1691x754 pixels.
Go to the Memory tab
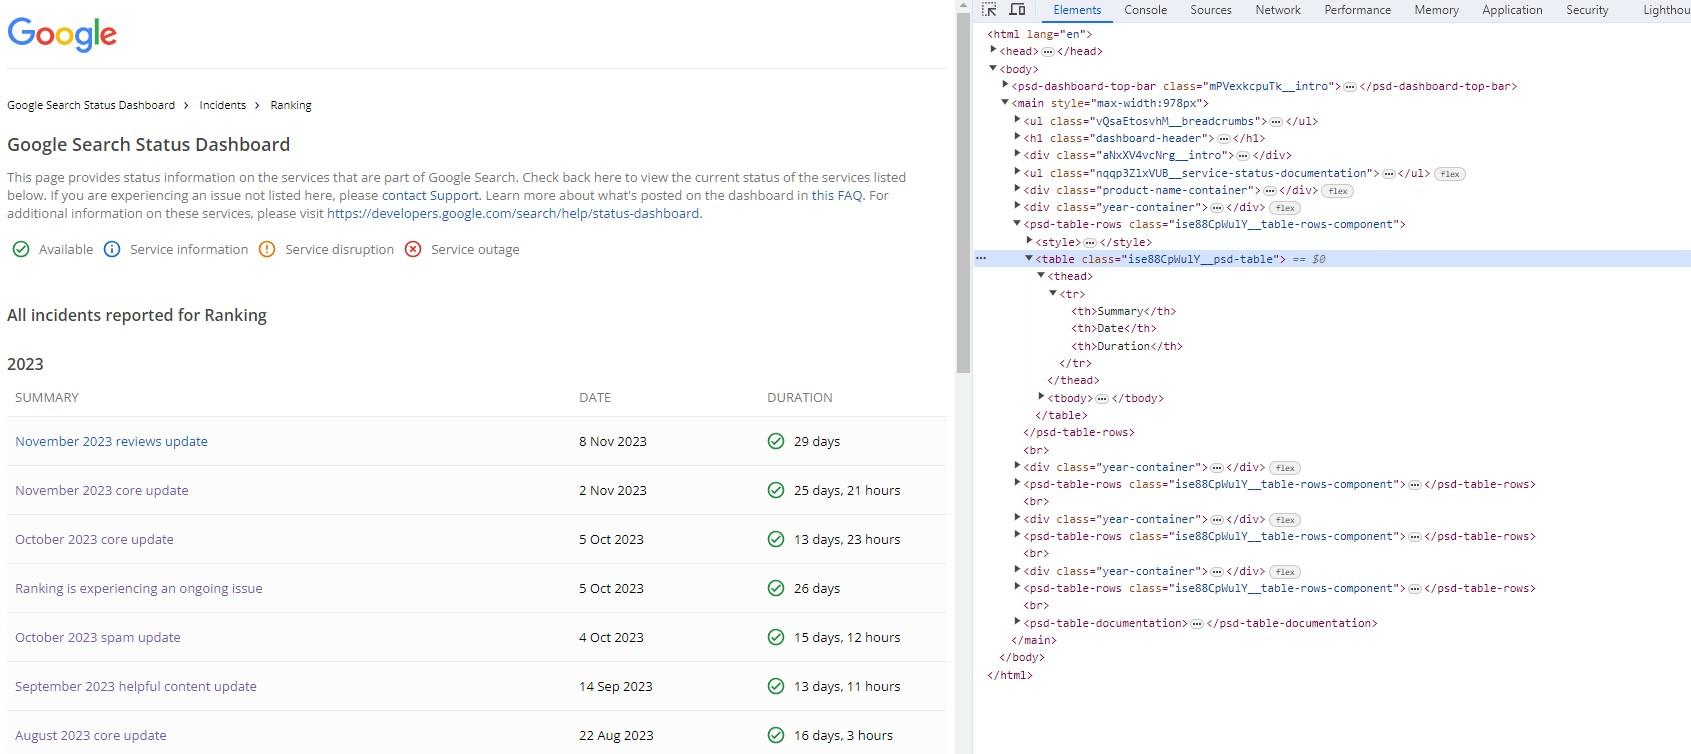(1436, 10)
